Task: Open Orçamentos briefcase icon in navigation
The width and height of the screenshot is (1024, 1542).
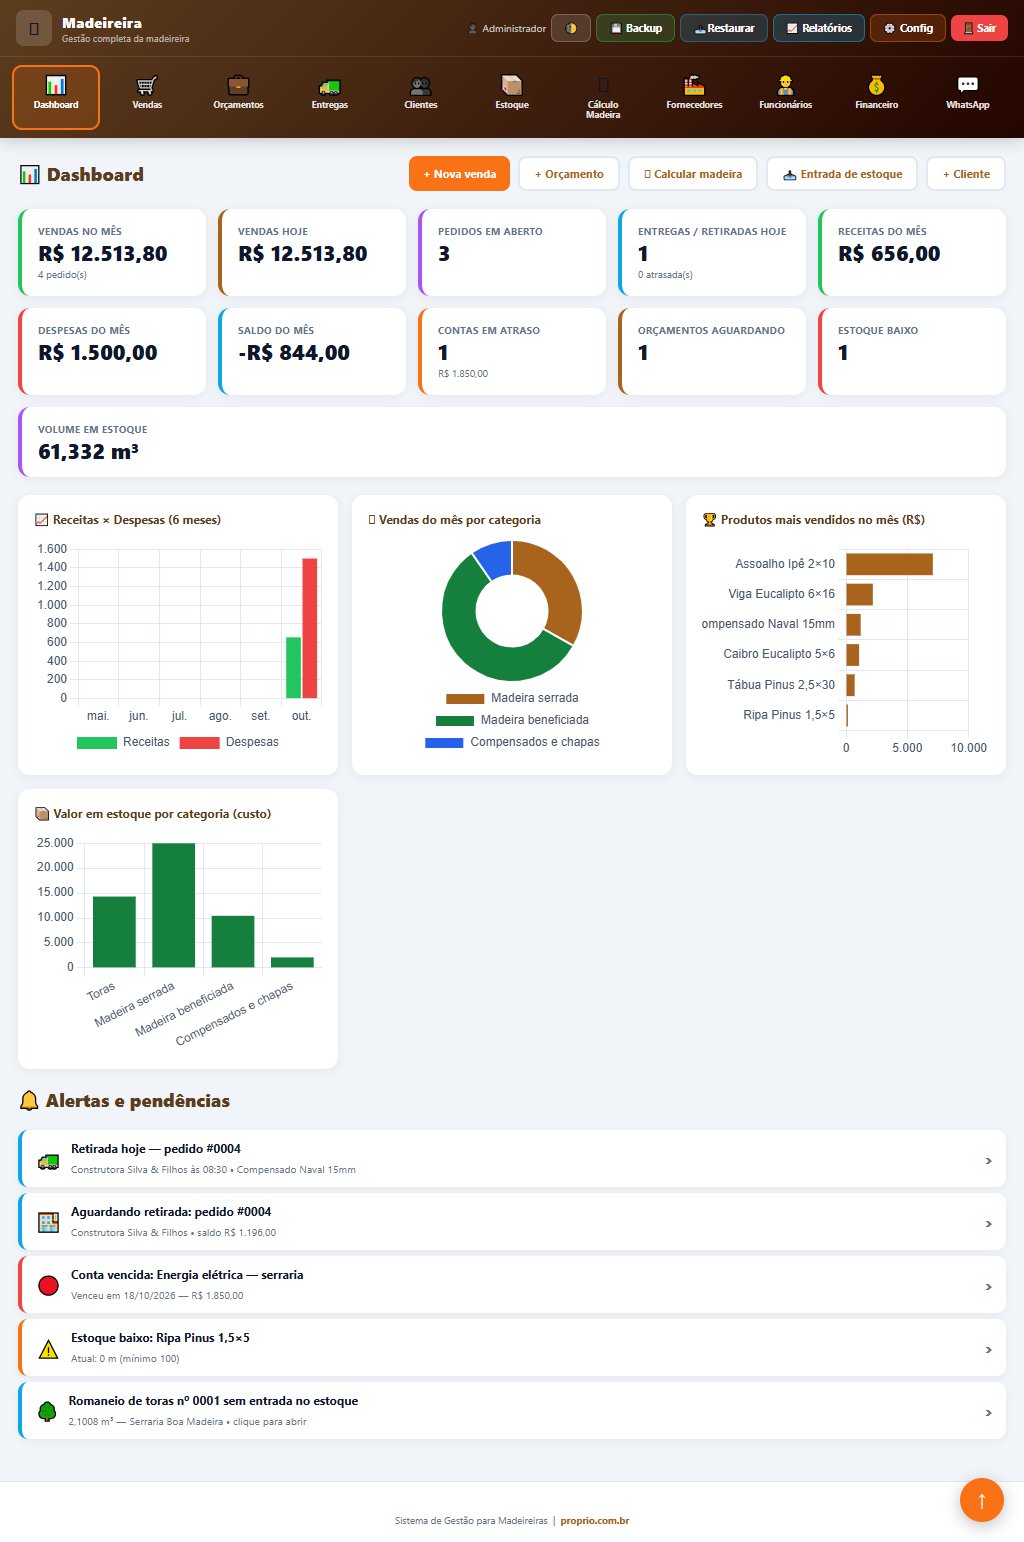Action: (238, 86)
